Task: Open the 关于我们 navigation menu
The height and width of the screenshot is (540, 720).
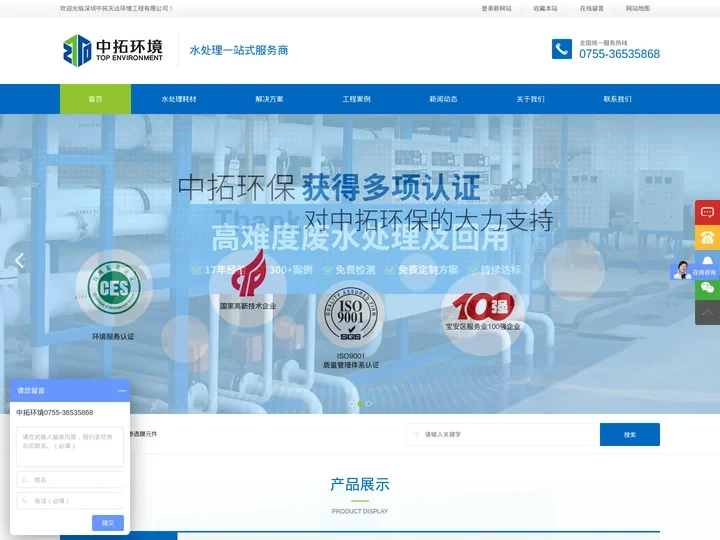Action: pyautogui.click(x=530, y=99)
